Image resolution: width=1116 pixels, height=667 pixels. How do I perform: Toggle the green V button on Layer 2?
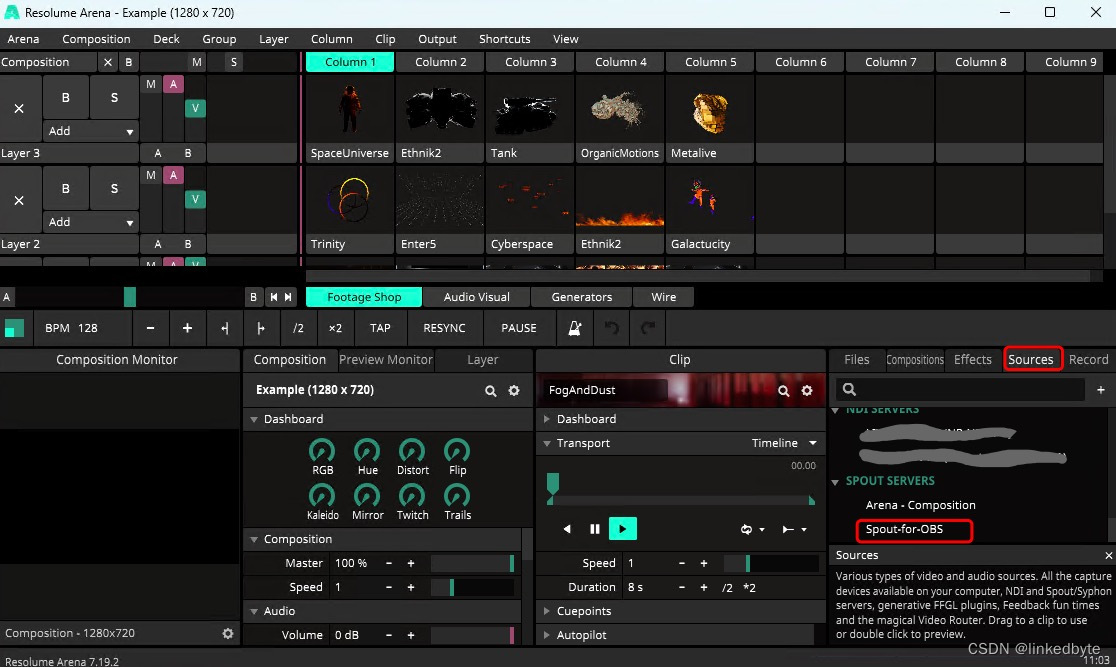195,199
